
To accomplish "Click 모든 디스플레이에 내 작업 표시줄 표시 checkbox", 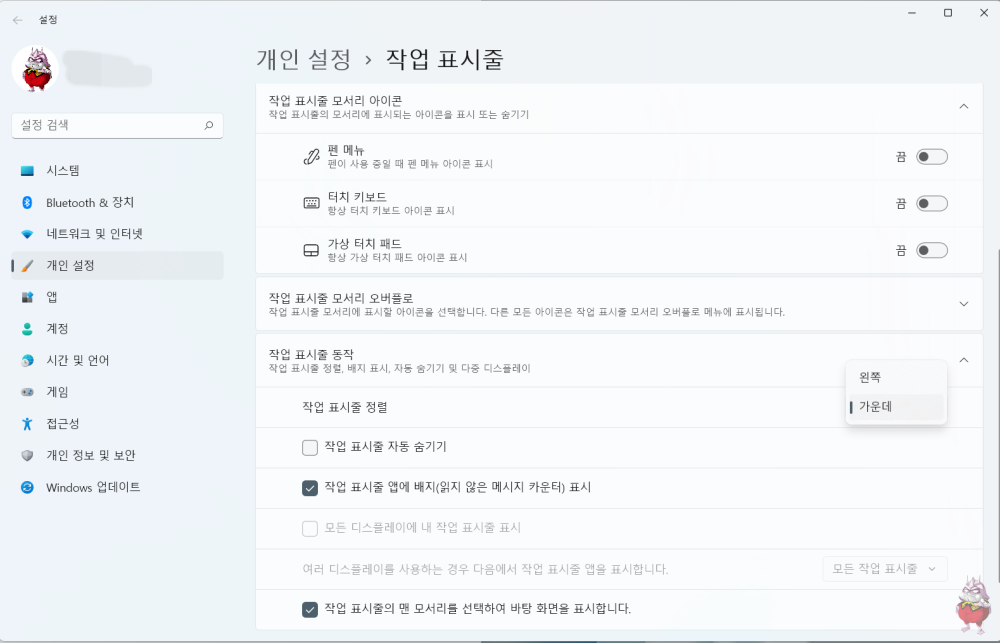I will pos(310,529).
